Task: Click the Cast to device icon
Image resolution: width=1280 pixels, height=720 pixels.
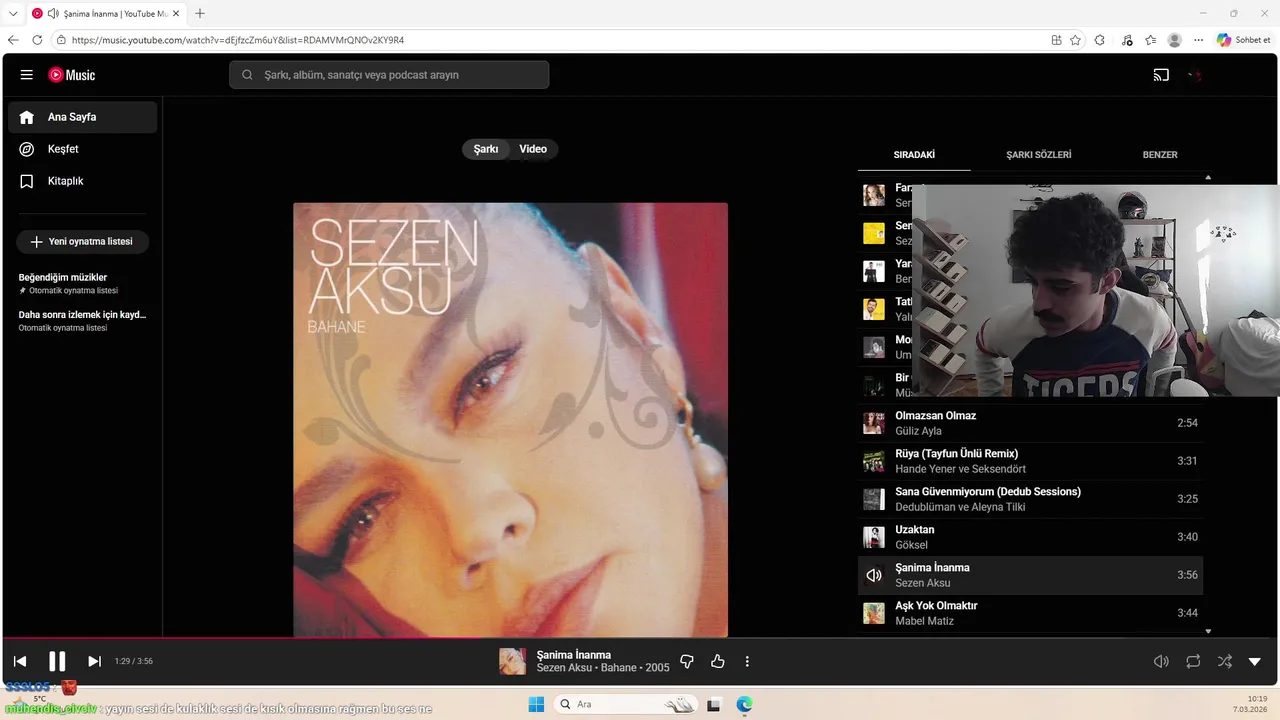Action: (1161, 75)
